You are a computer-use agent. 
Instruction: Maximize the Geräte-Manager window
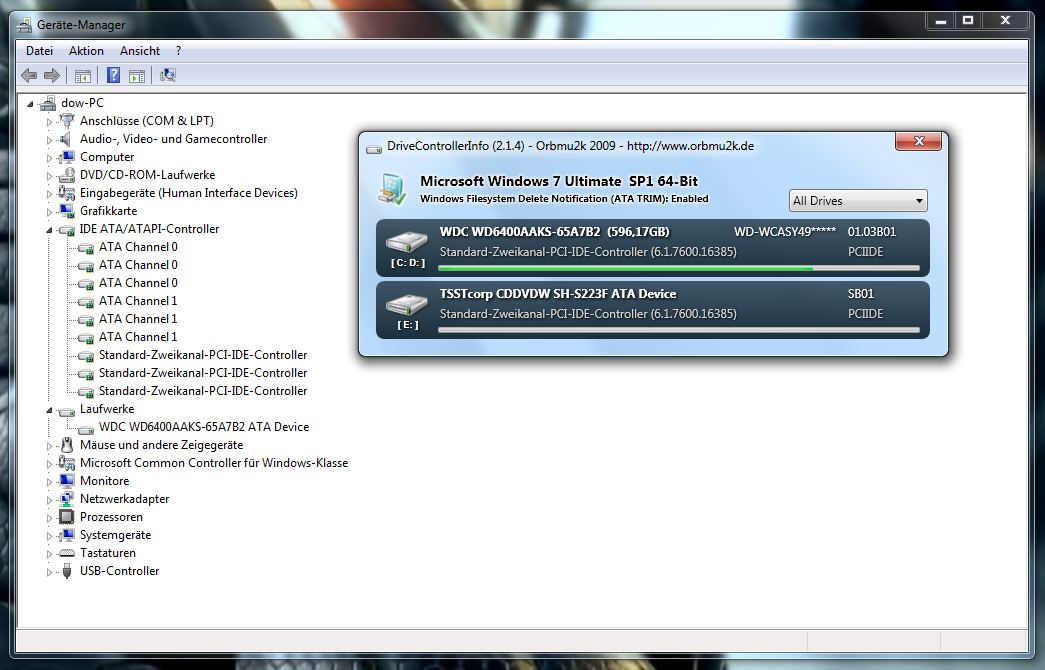pos(968,21)
